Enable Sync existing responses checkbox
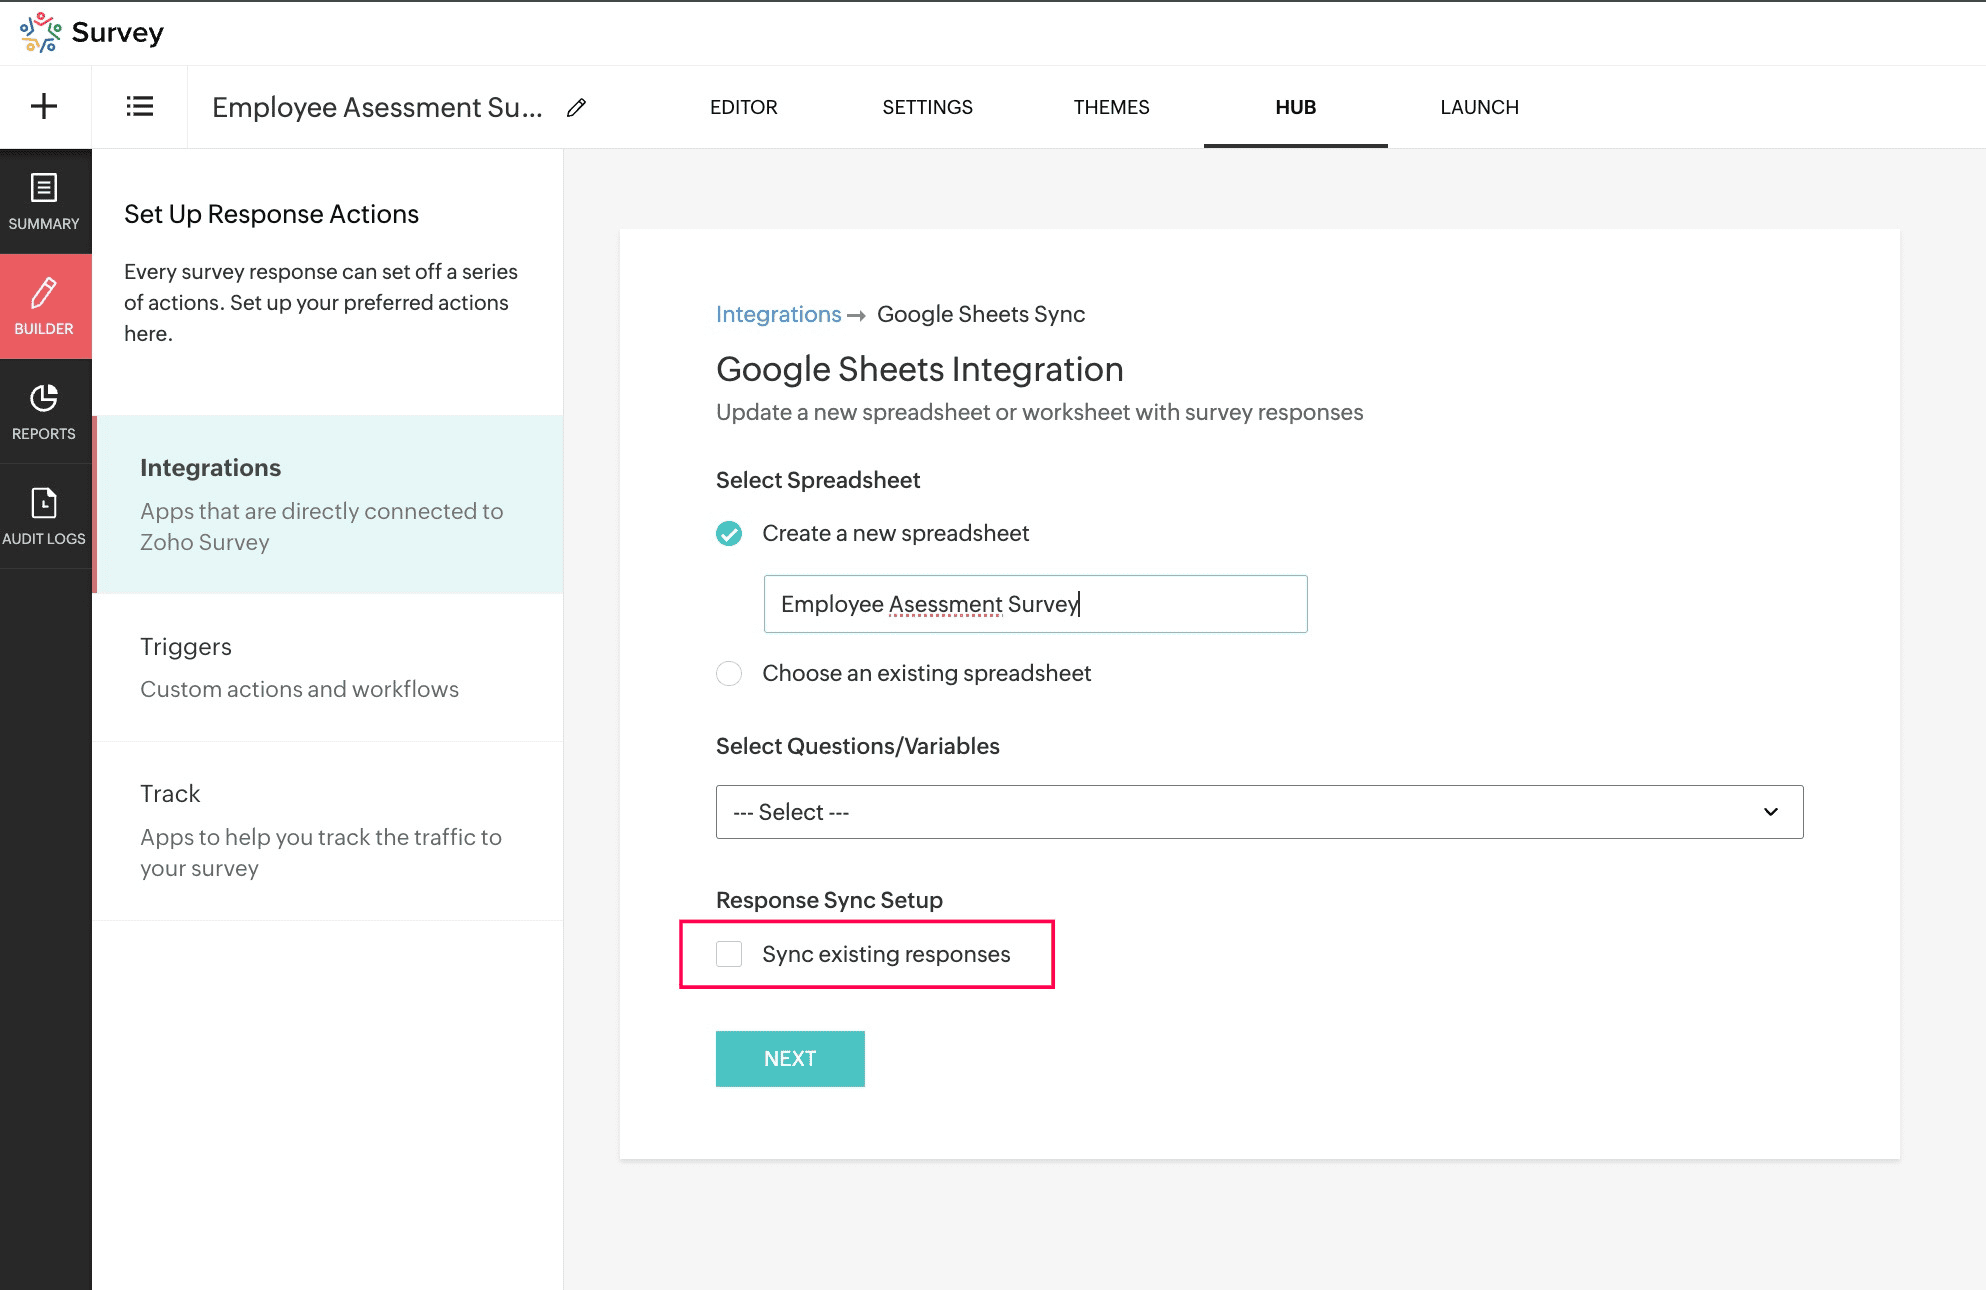Image resolution: width=1986 pixels, height=1290 pixels. pos(729,954)
